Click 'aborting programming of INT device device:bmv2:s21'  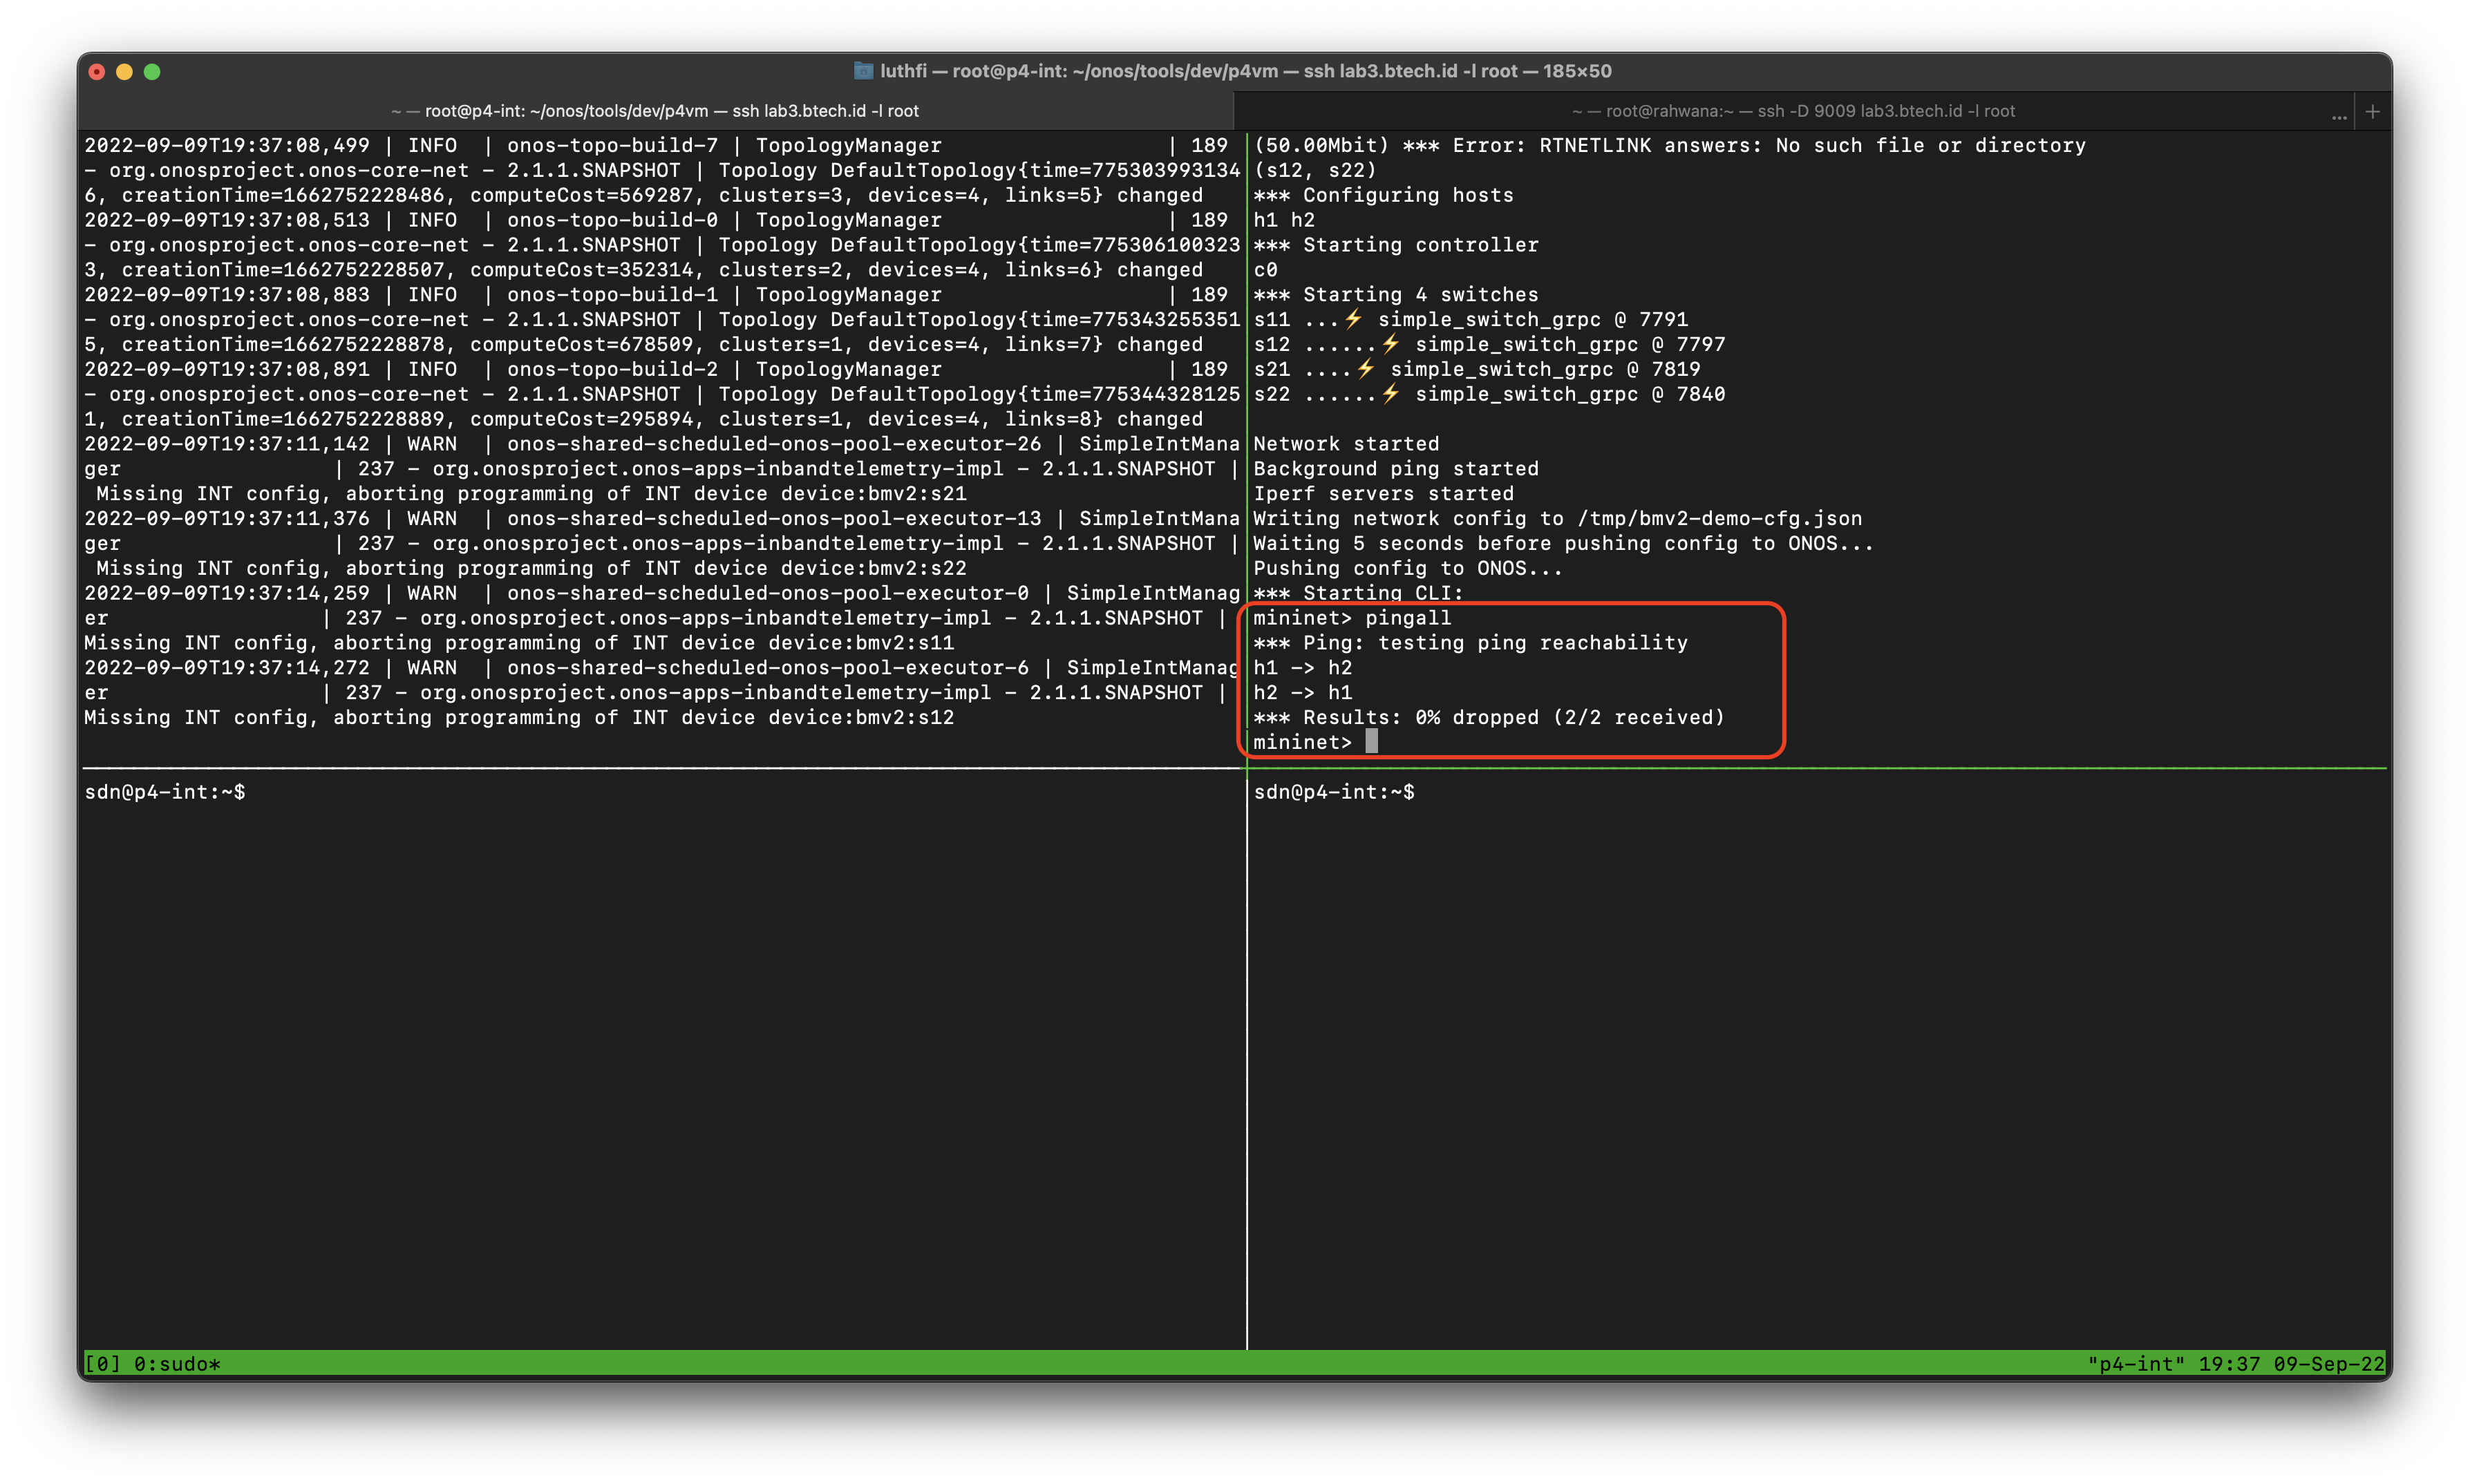tap(656, 493)
